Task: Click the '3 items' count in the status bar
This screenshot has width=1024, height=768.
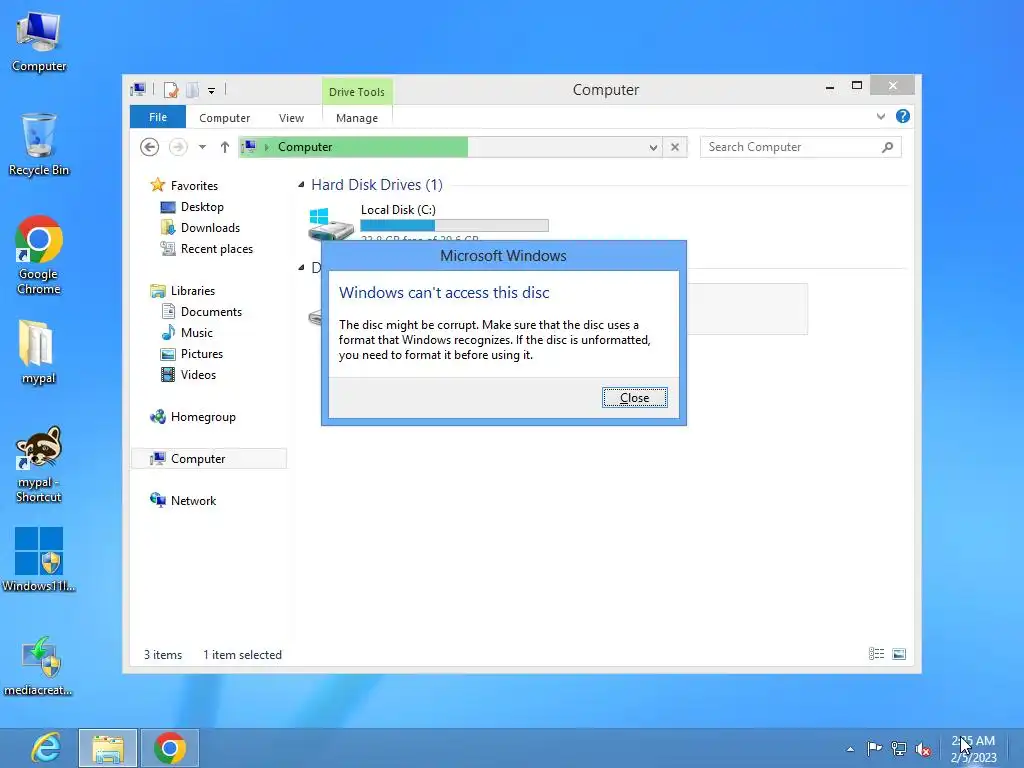Action: pos(163,654)
